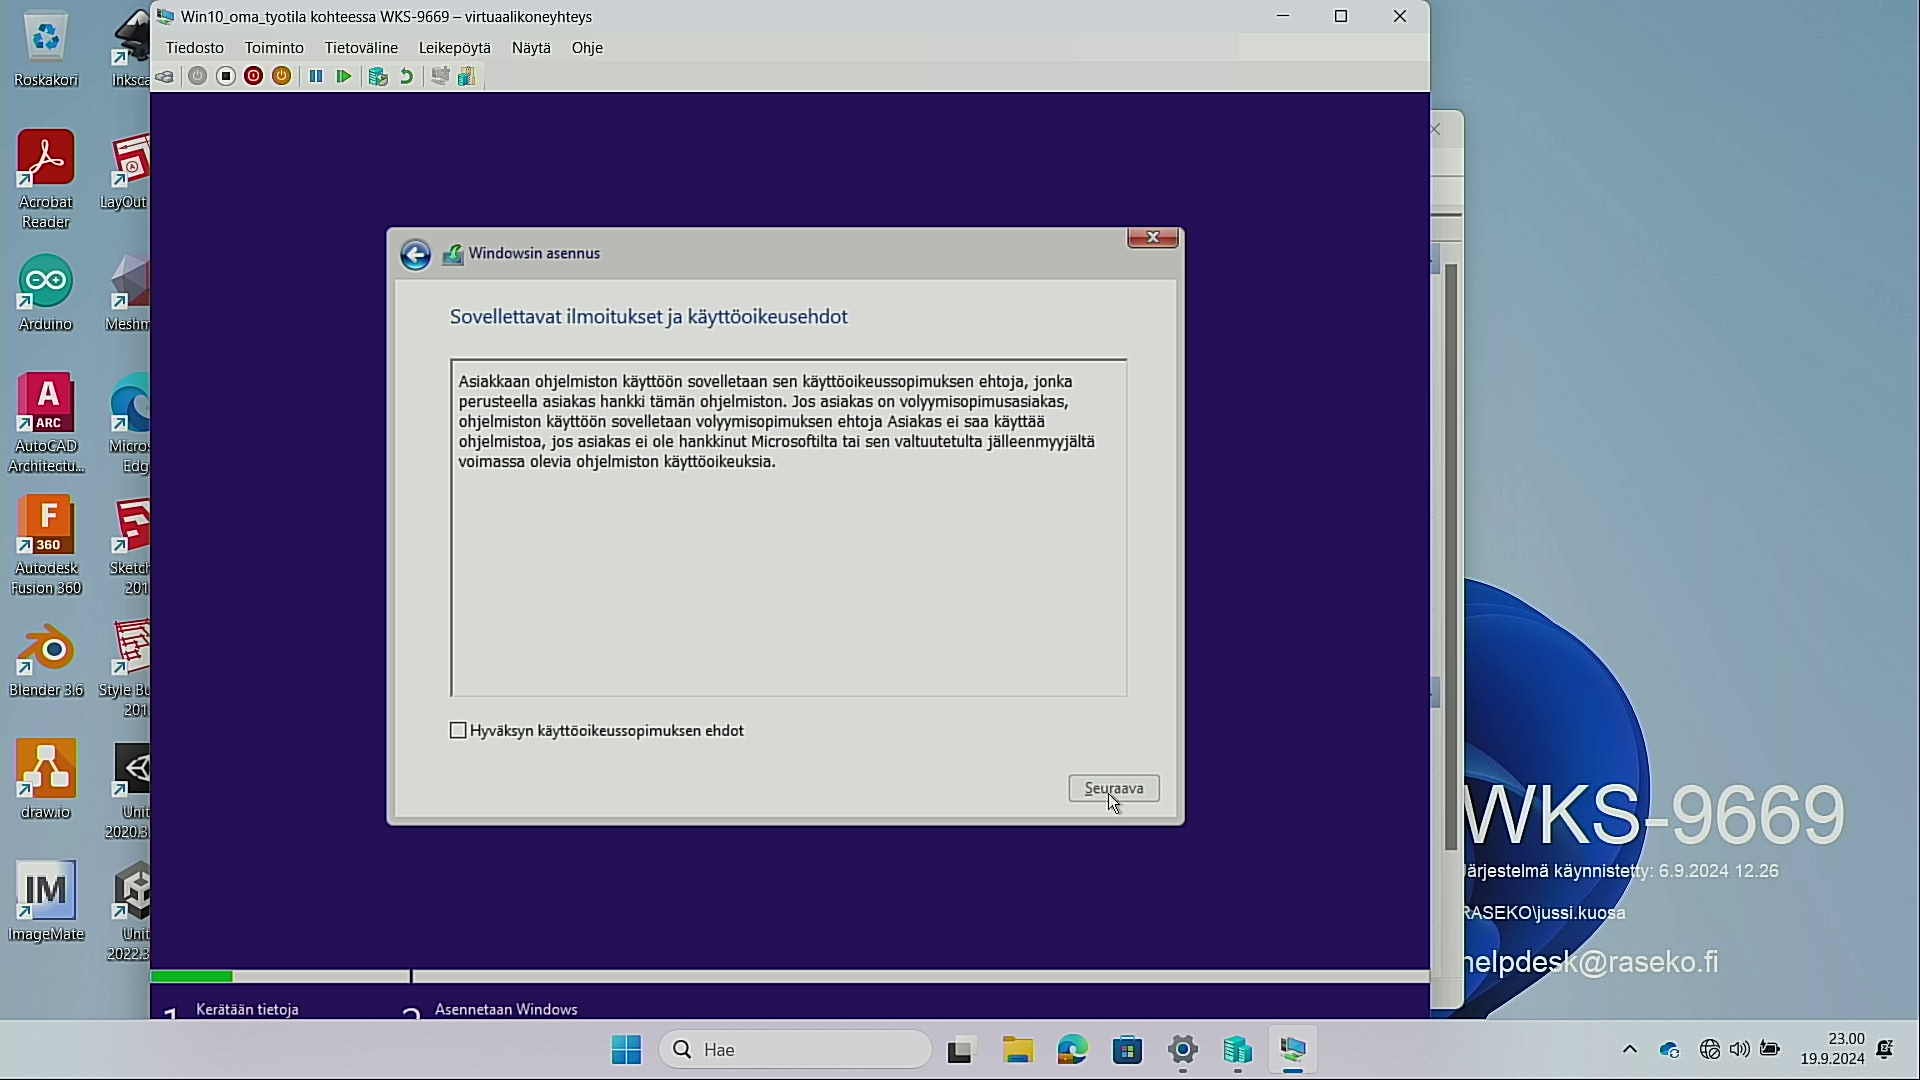Open network settings from the tray

pyautogui.click(x=1710, y=1050)
